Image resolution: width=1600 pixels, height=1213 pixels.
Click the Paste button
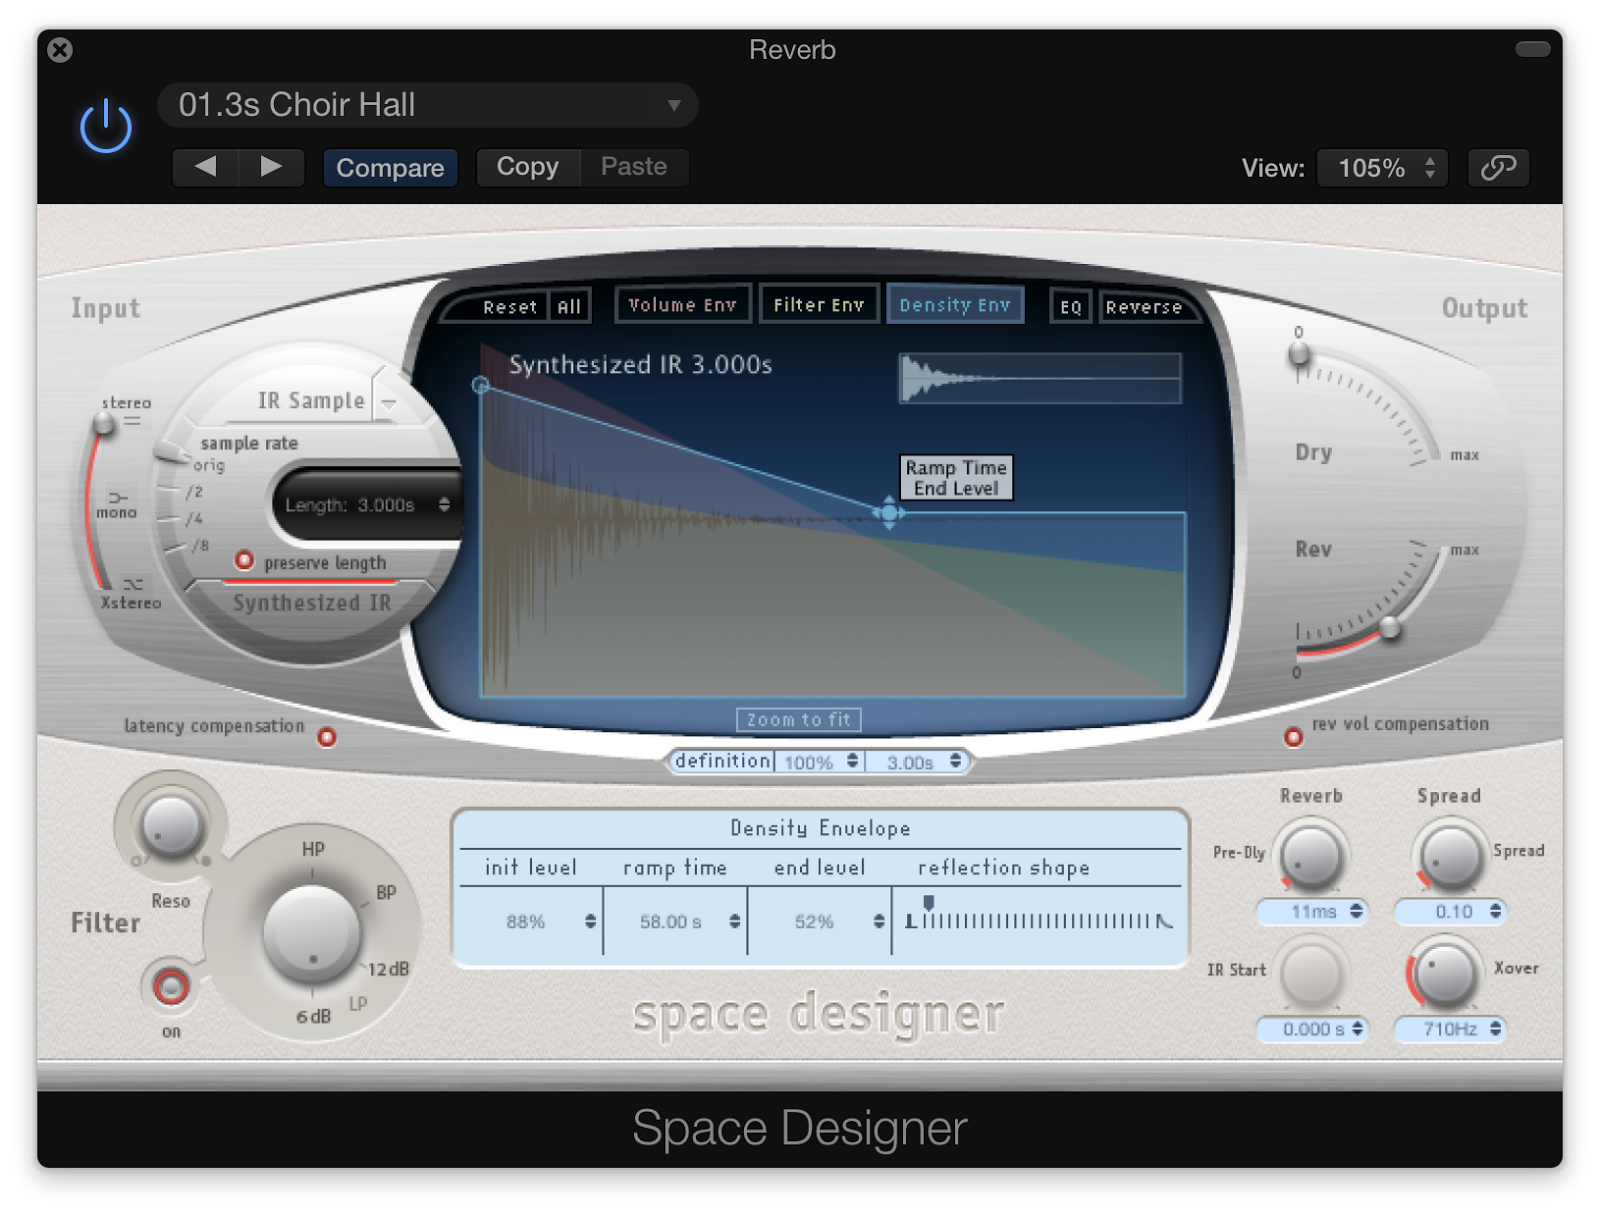tap(634, 167)
